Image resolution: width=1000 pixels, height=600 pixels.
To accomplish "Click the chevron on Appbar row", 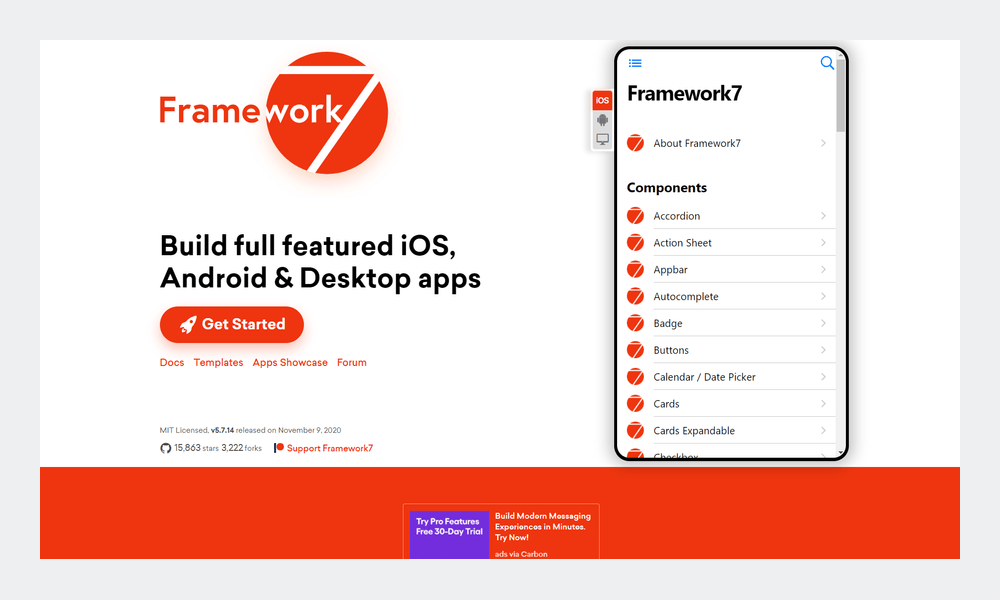I will tap(823, 270).
